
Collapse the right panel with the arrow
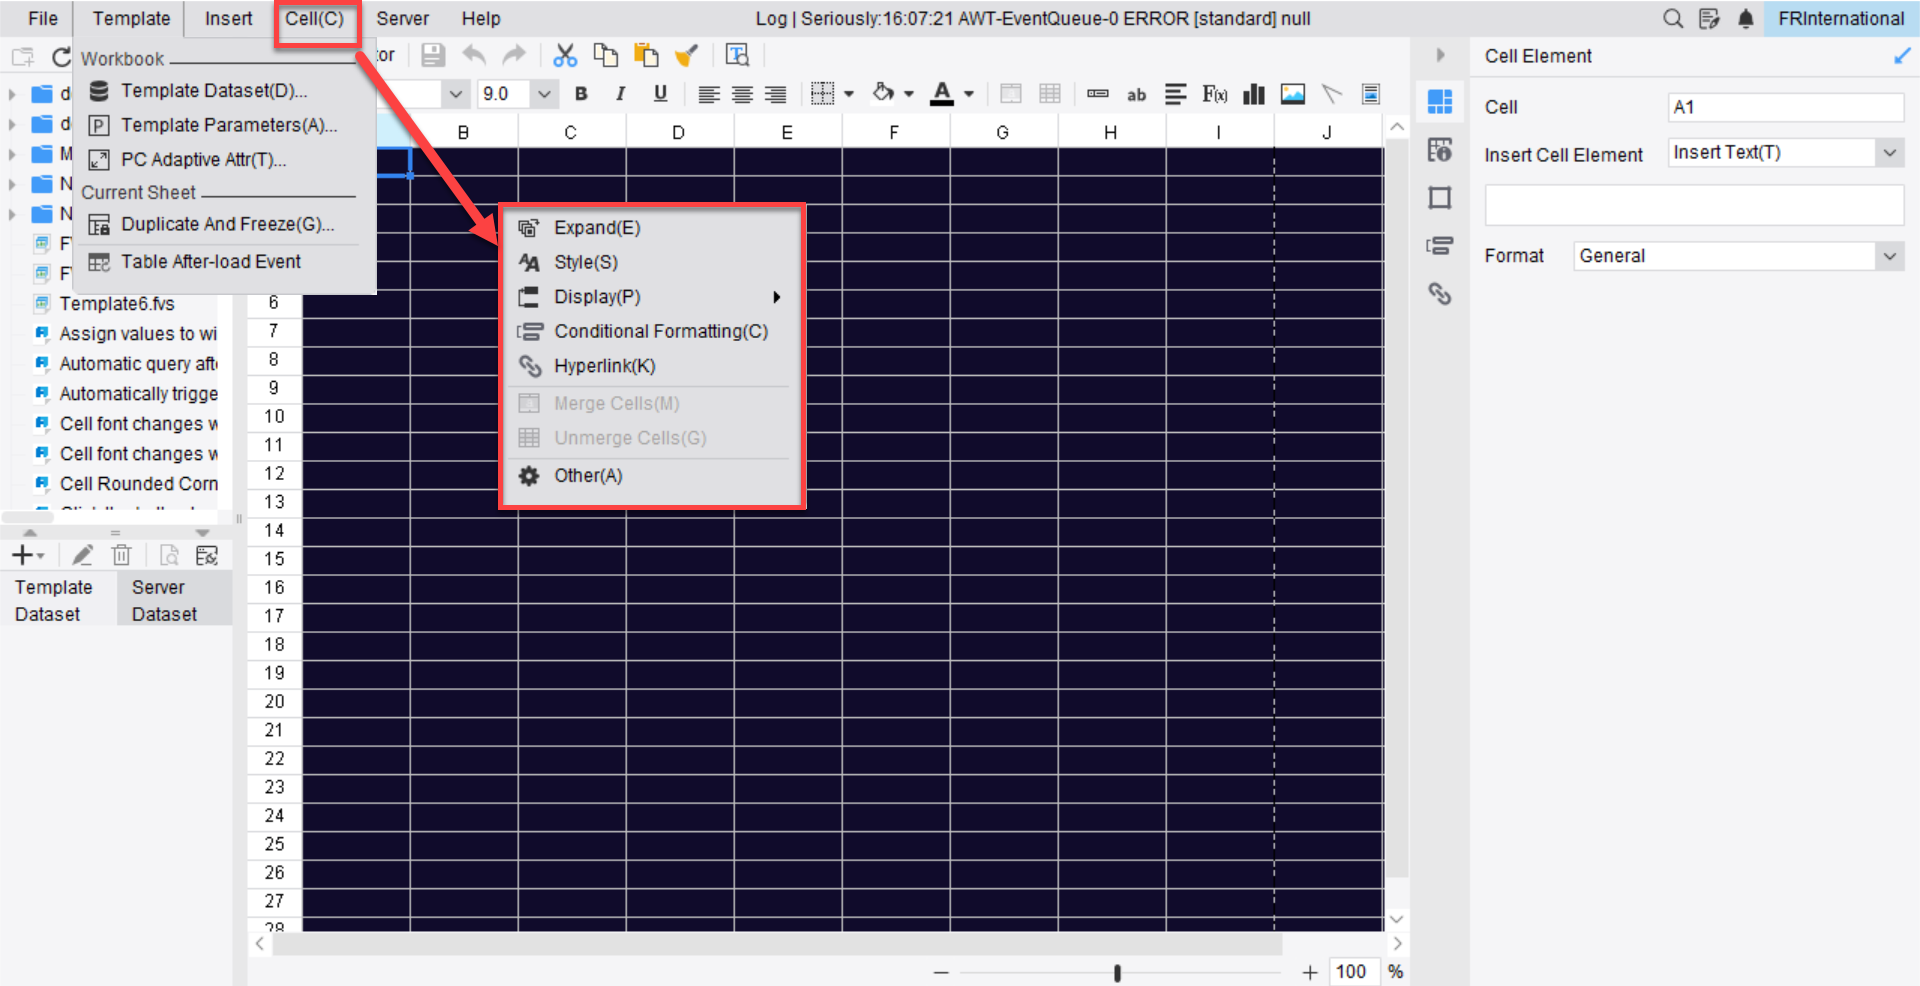coord(1440,55)
